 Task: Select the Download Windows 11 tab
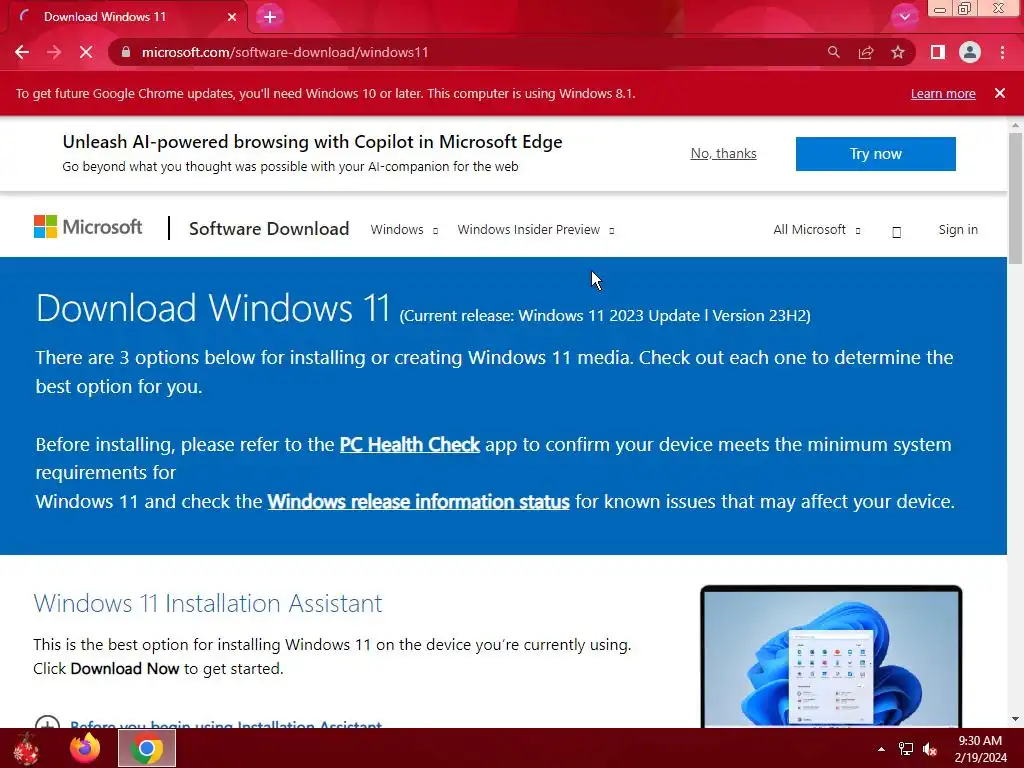coord(127,17)
